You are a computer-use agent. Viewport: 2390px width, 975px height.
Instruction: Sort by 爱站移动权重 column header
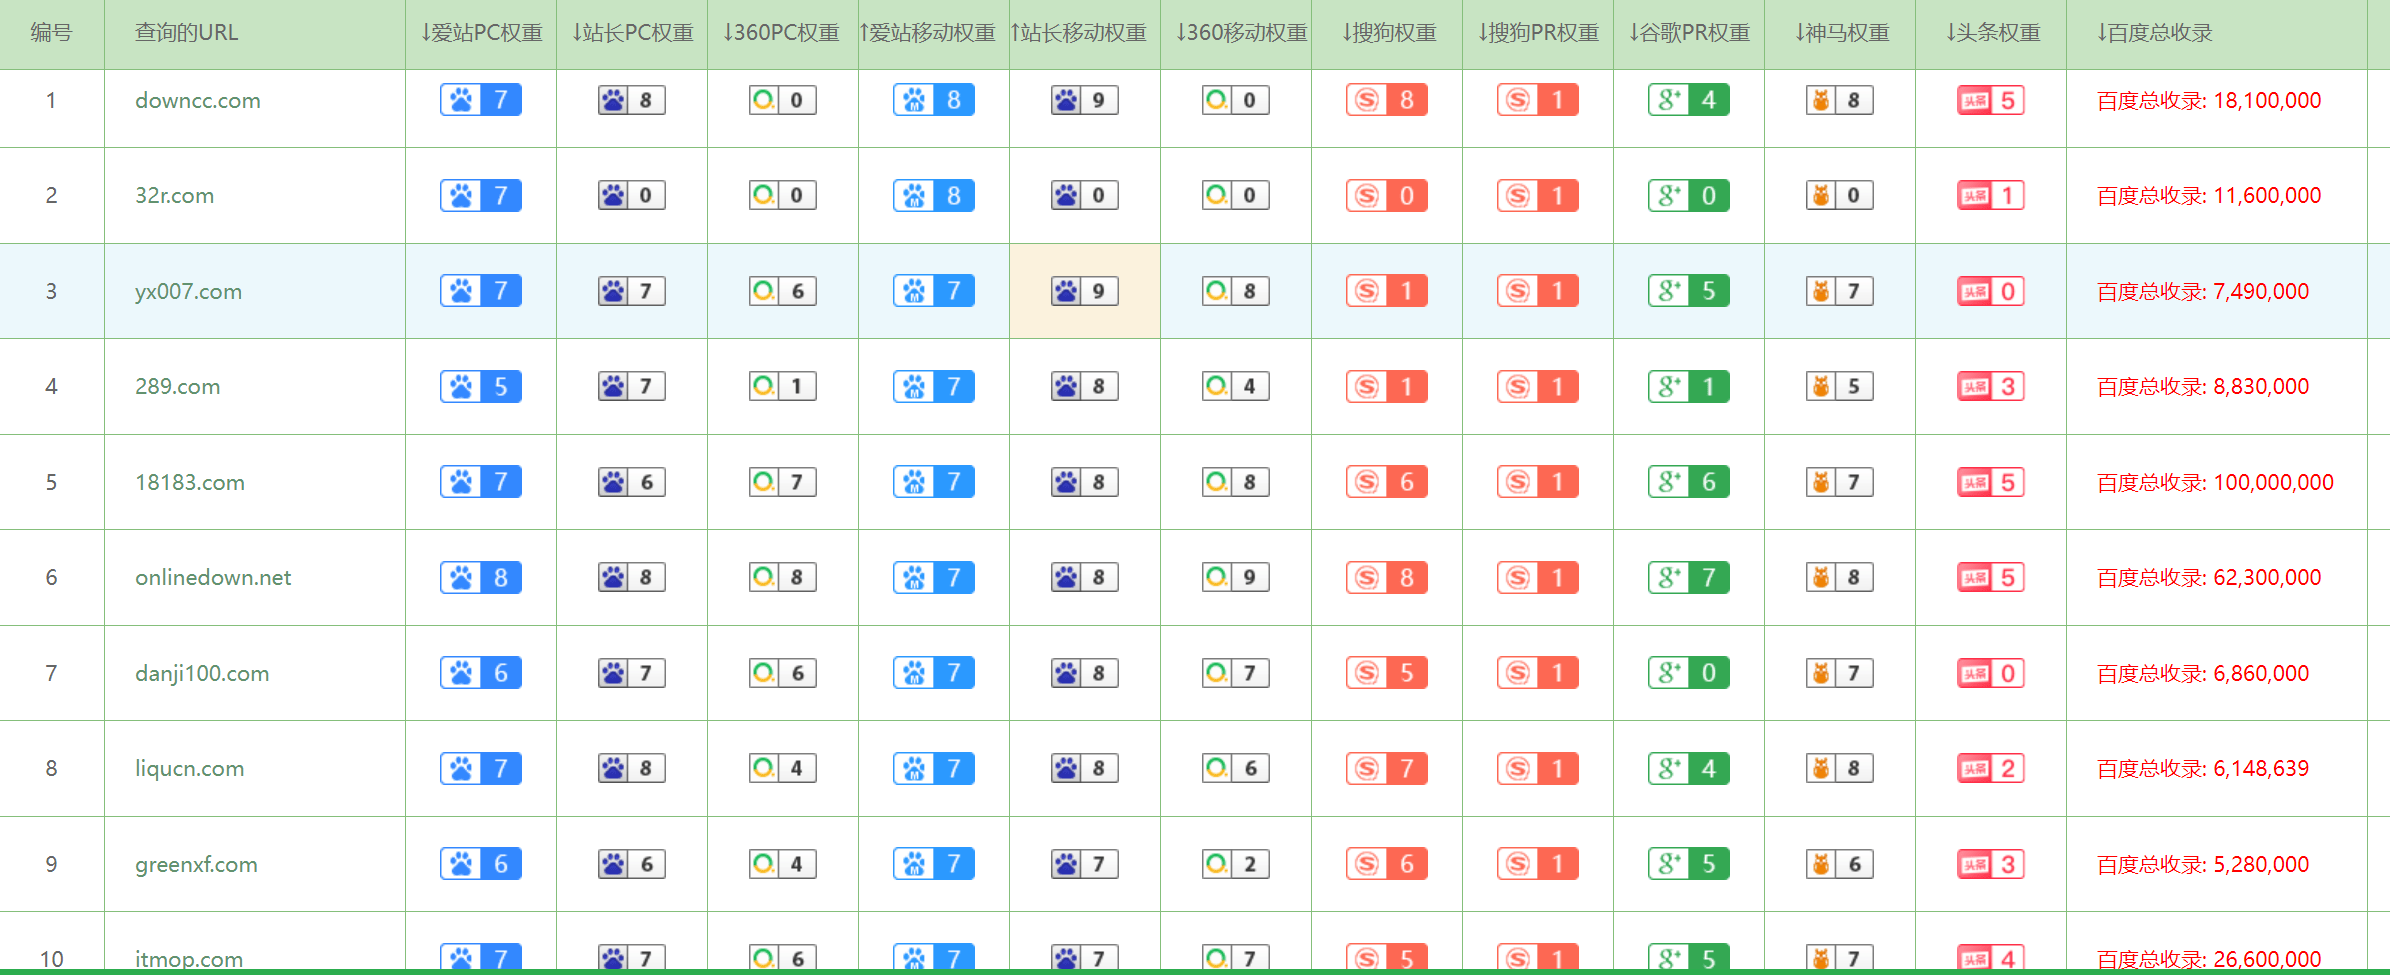[927, 33]
